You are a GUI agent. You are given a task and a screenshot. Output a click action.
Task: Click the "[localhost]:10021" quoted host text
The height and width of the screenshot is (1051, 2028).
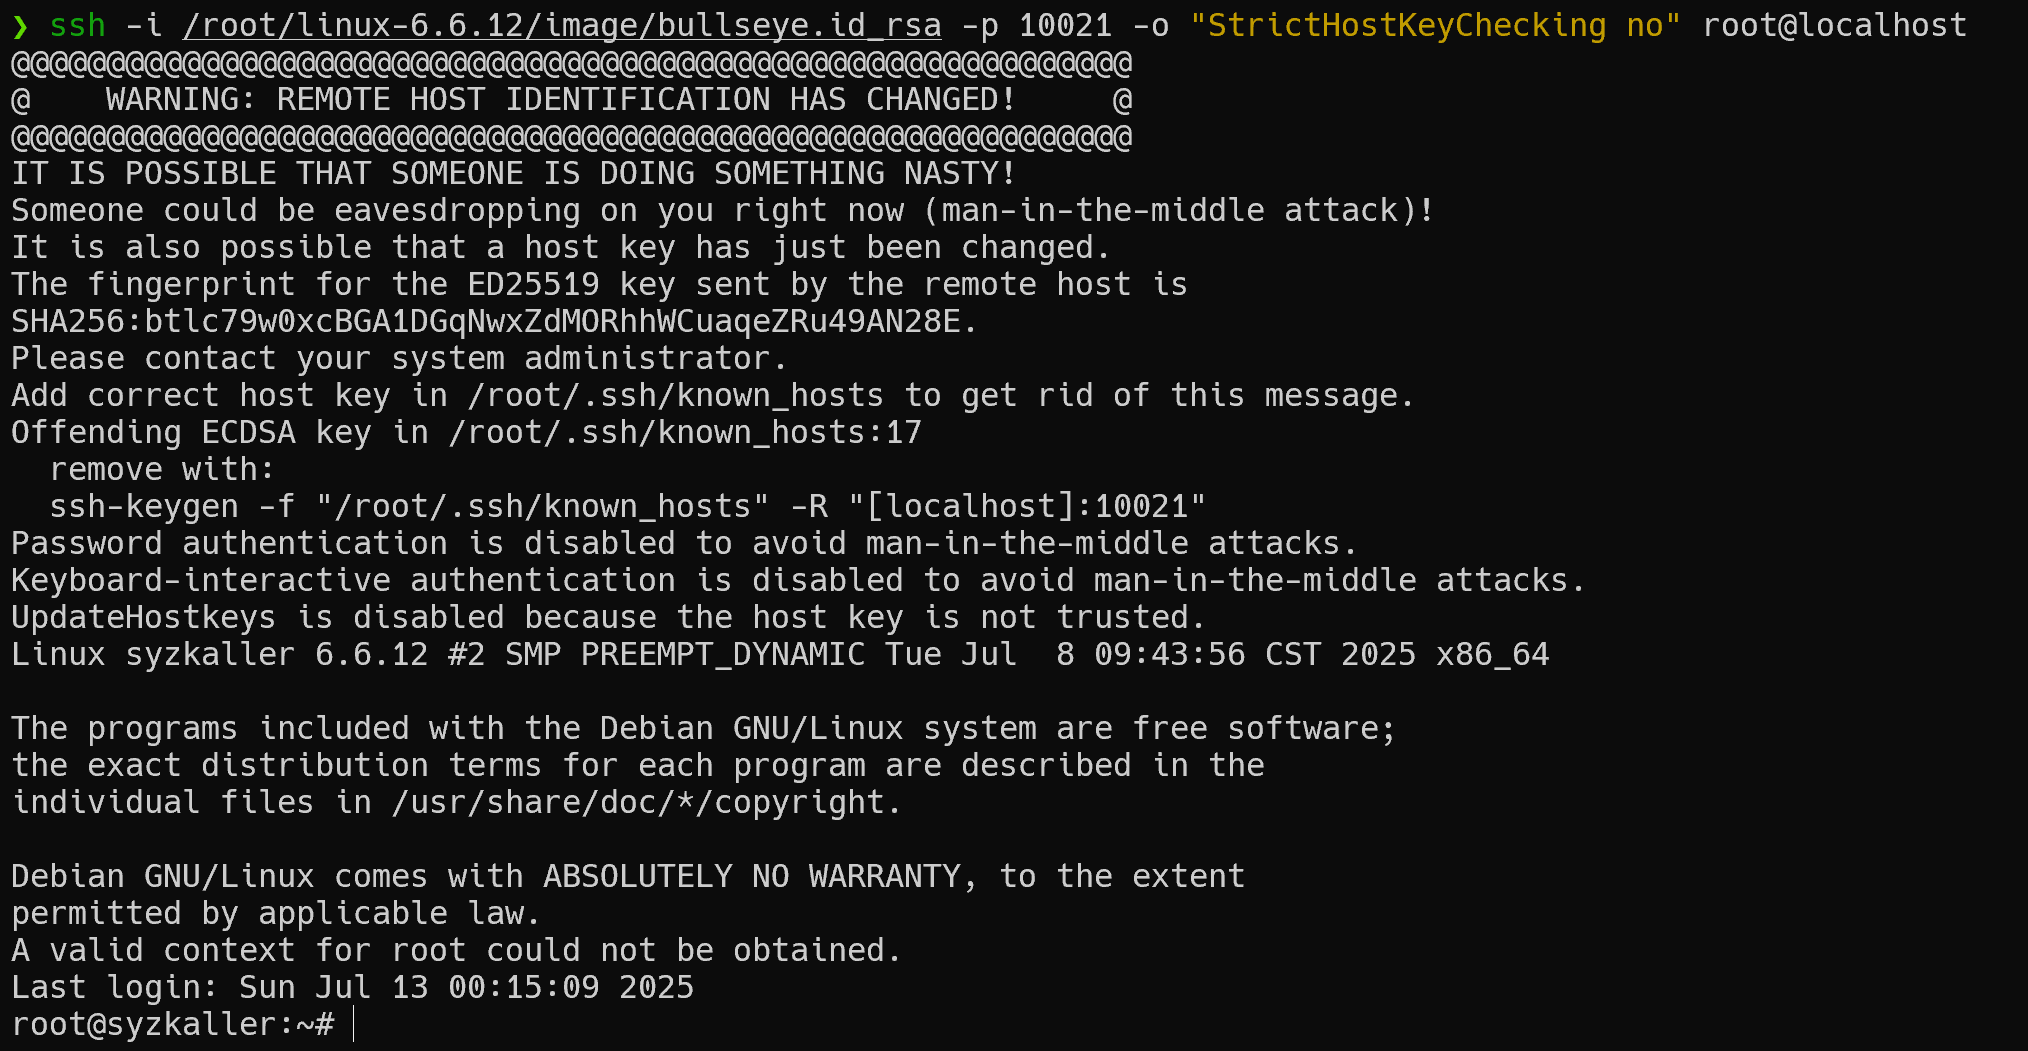[x=1027, y=507]
